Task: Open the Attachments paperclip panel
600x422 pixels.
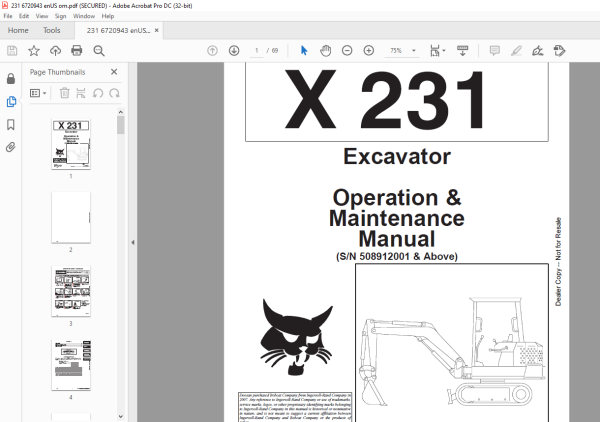Action: coord(11,147)
